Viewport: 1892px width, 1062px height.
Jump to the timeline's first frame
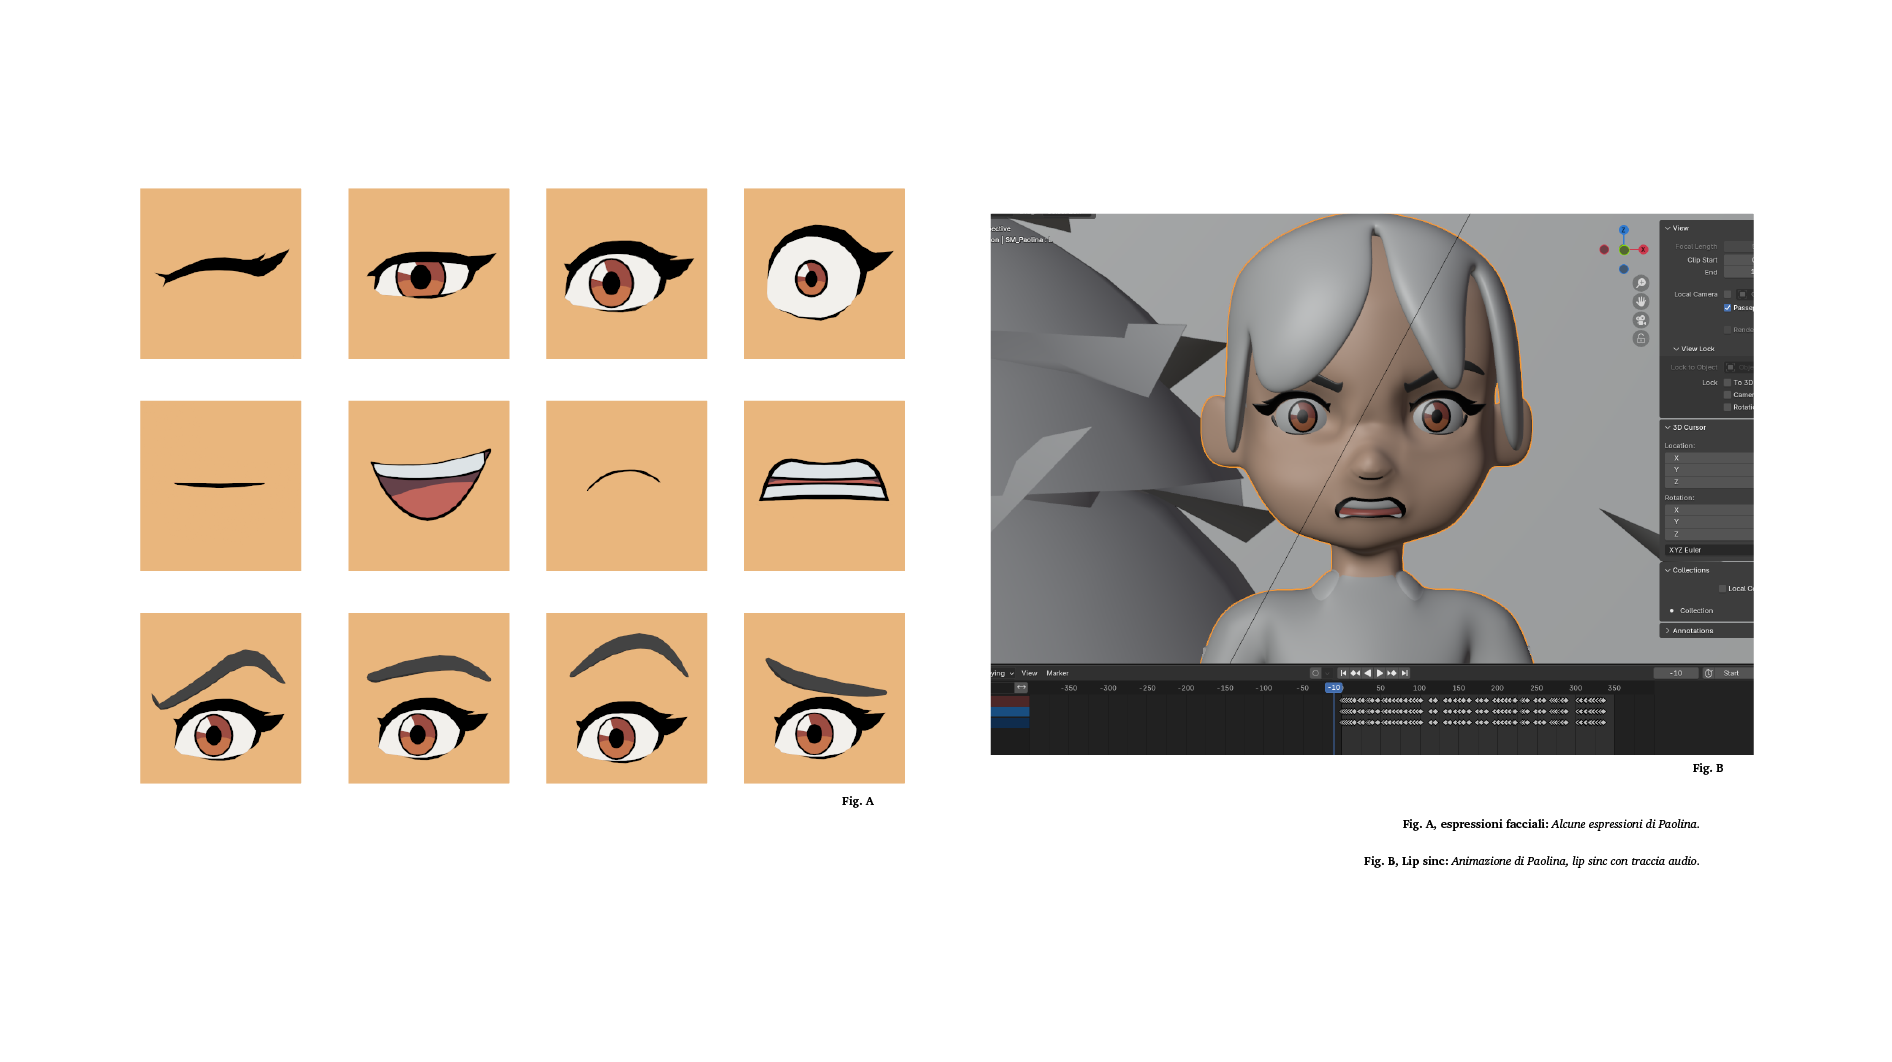click(1343, 673)
